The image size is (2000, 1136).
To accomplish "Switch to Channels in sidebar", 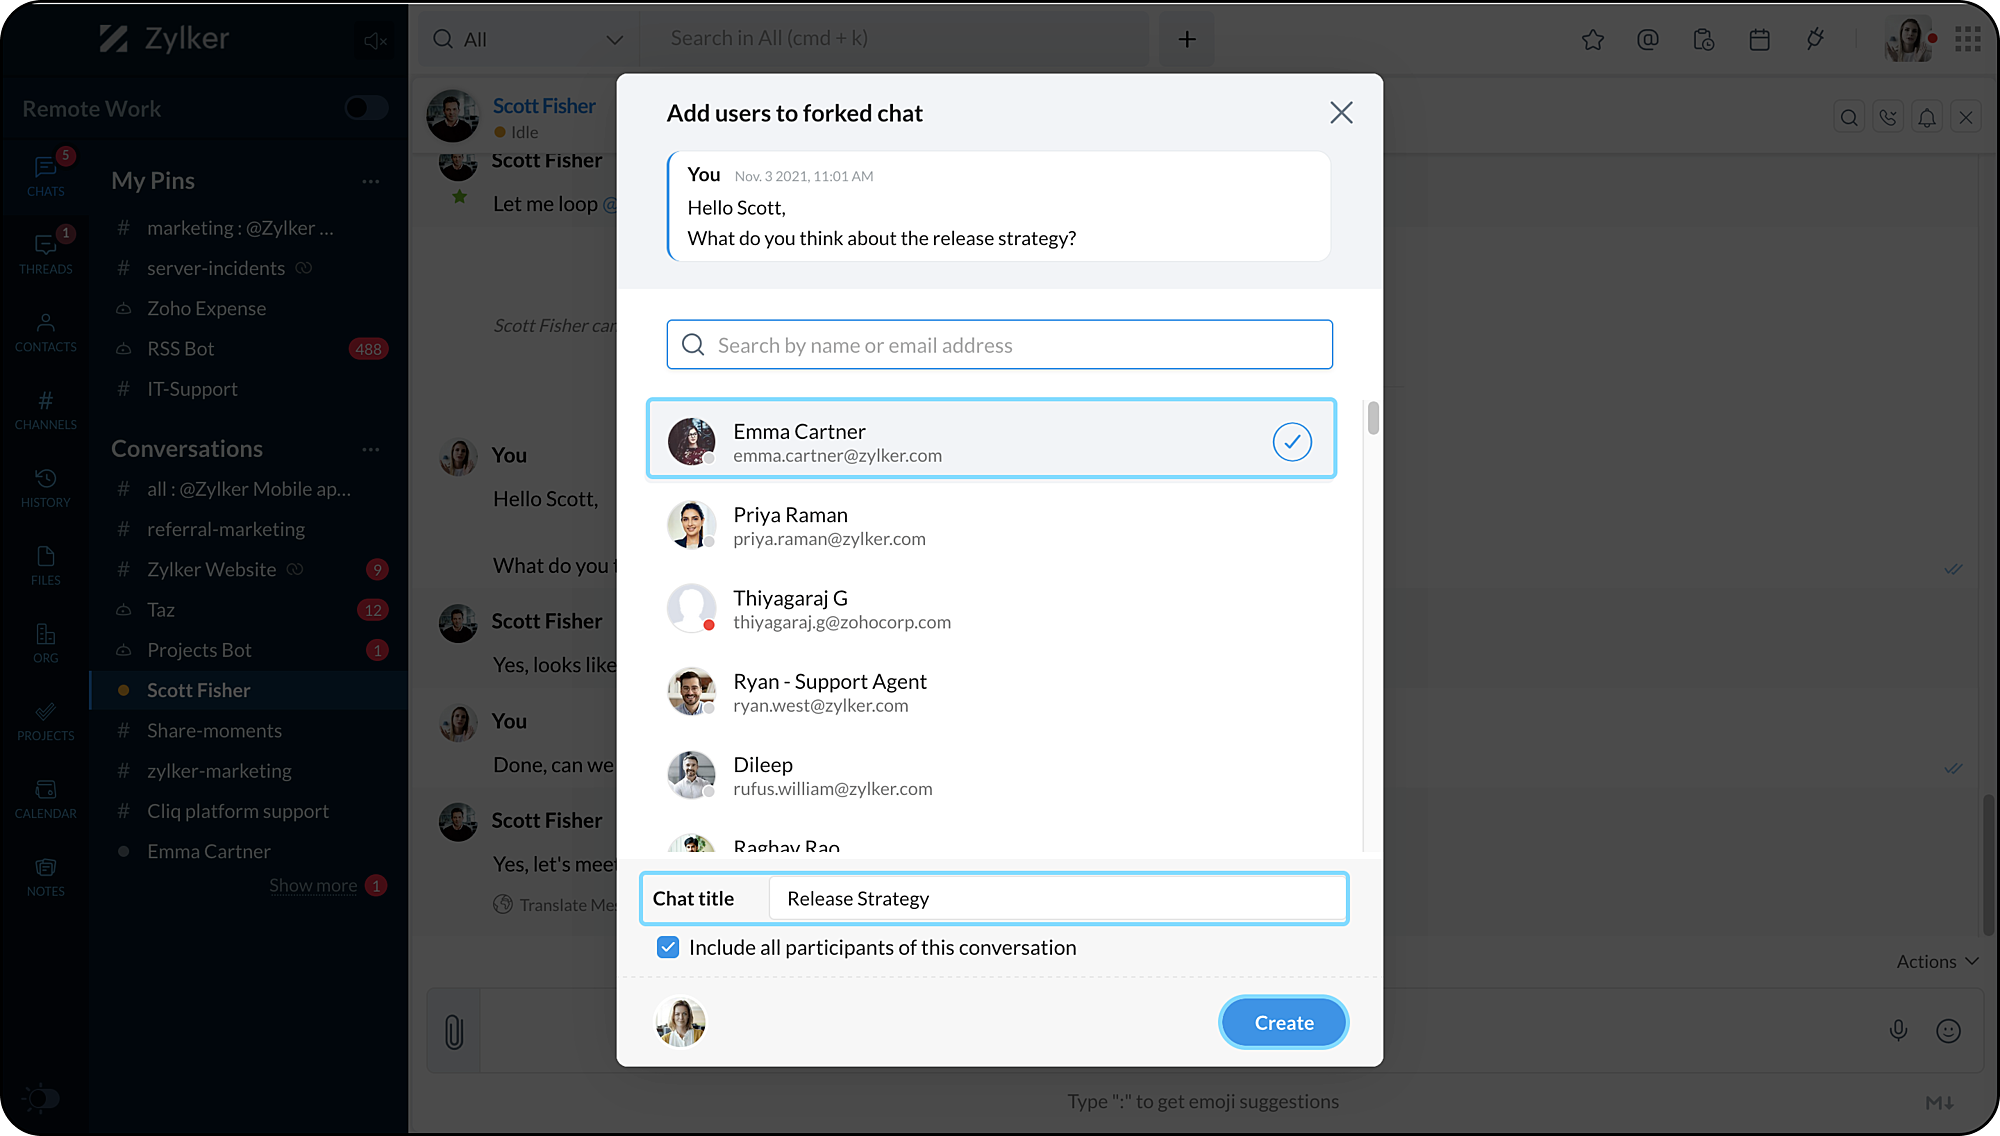I will (x=45, y=410).
